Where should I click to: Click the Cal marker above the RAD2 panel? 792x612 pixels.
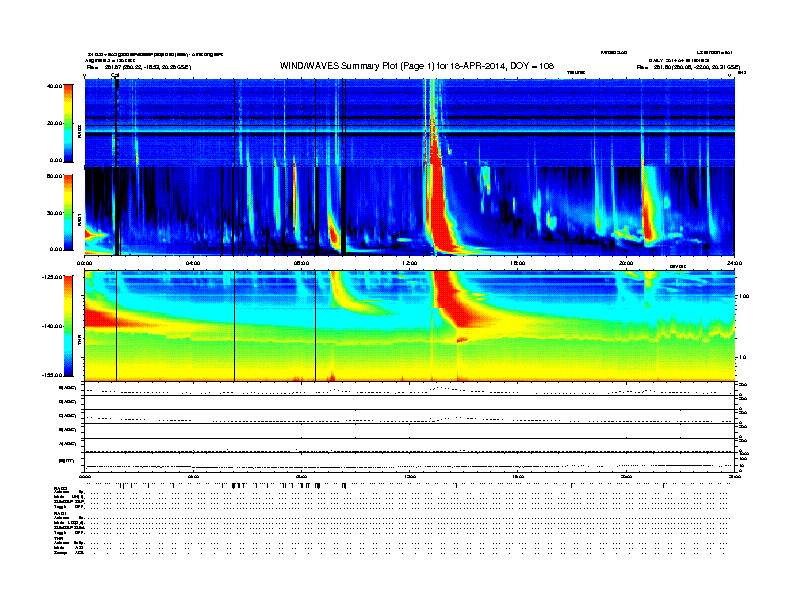click(x=115, y=76)
